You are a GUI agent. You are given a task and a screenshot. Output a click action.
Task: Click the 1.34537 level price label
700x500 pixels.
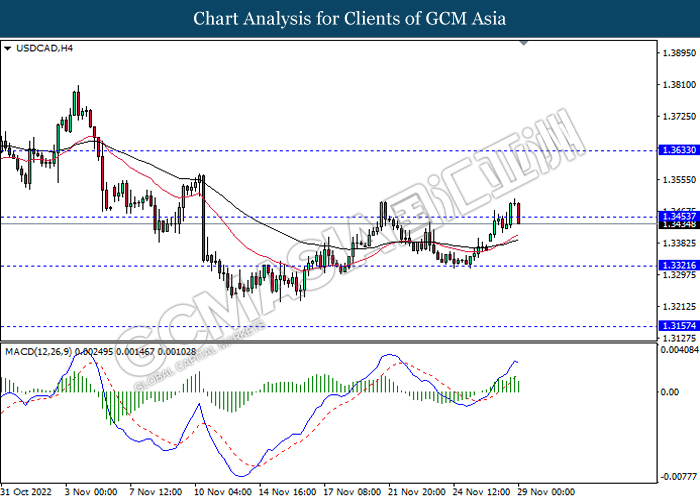[679, 217]
